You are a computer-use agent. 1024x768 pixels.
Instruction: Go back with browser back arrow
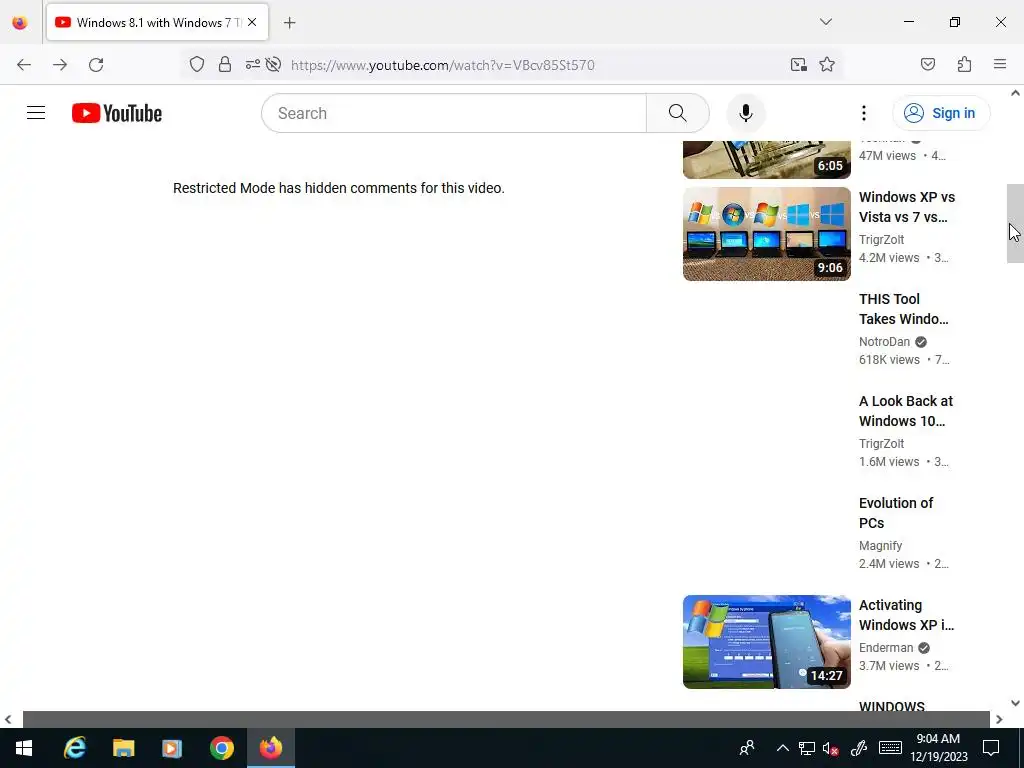tap(24, 65)
